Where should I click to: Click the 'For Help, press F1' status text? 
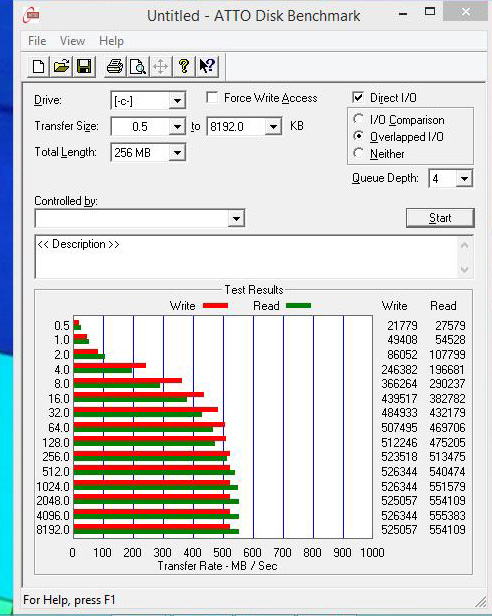click(x=69, y=600)
